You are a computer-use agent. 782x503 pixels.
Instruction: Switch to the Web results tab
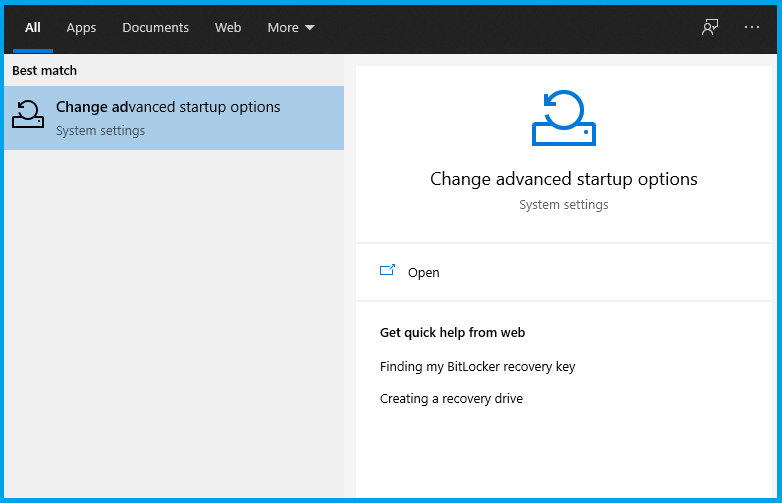228,28
